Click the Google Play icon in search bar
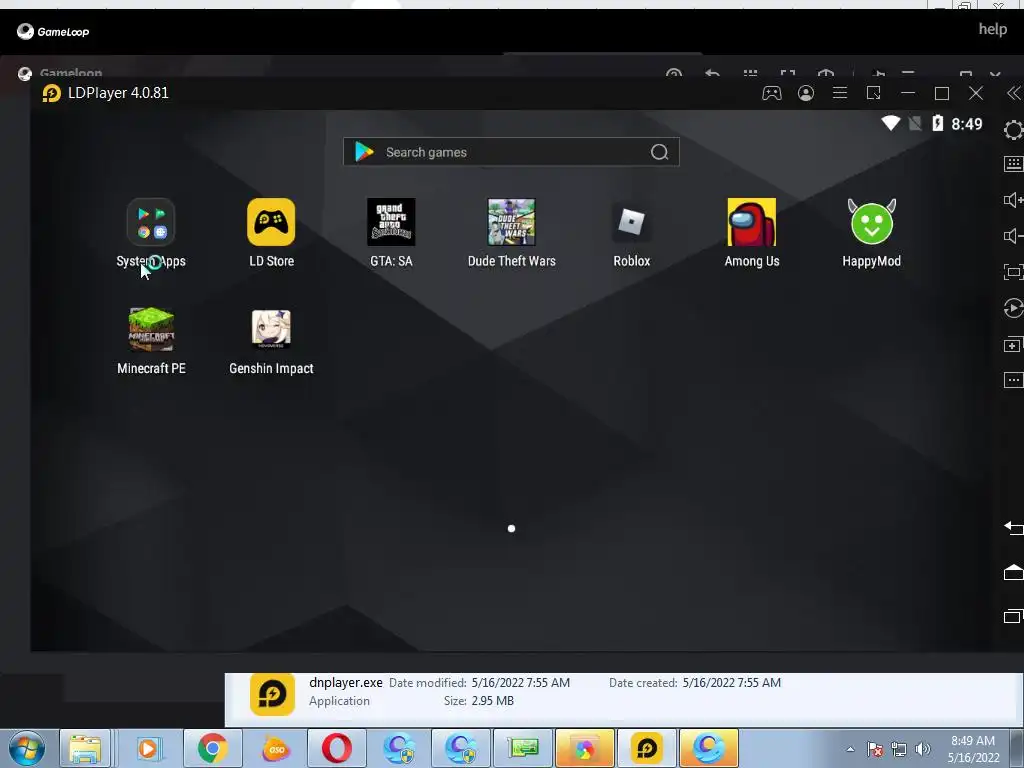The width and height of the screenshot is (1024, 768). tap(364, 152)
